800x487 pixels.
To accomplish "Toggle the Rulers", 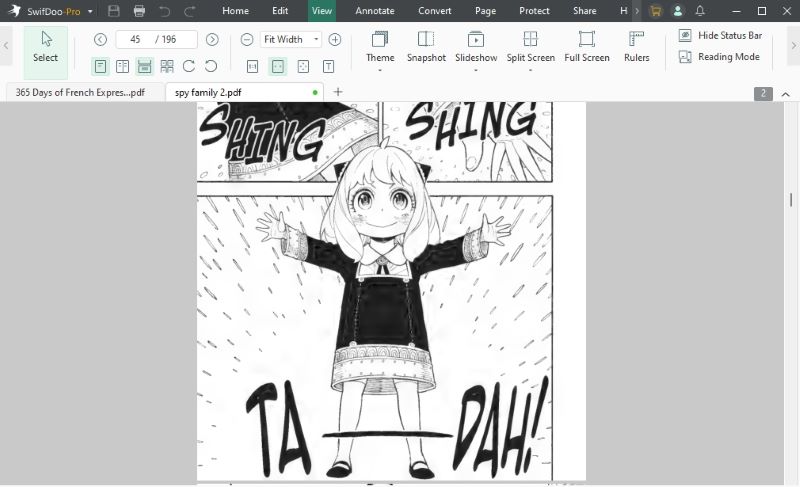I will coord(636,46).
